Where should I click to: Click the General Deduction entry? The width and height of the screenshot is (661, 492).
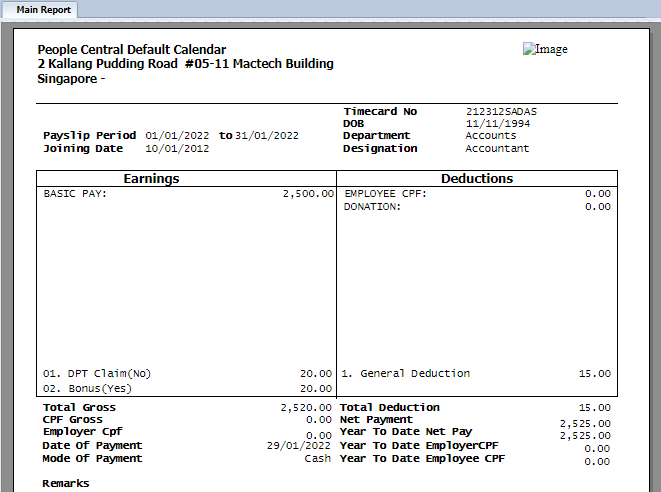click(x=405, y=373)
